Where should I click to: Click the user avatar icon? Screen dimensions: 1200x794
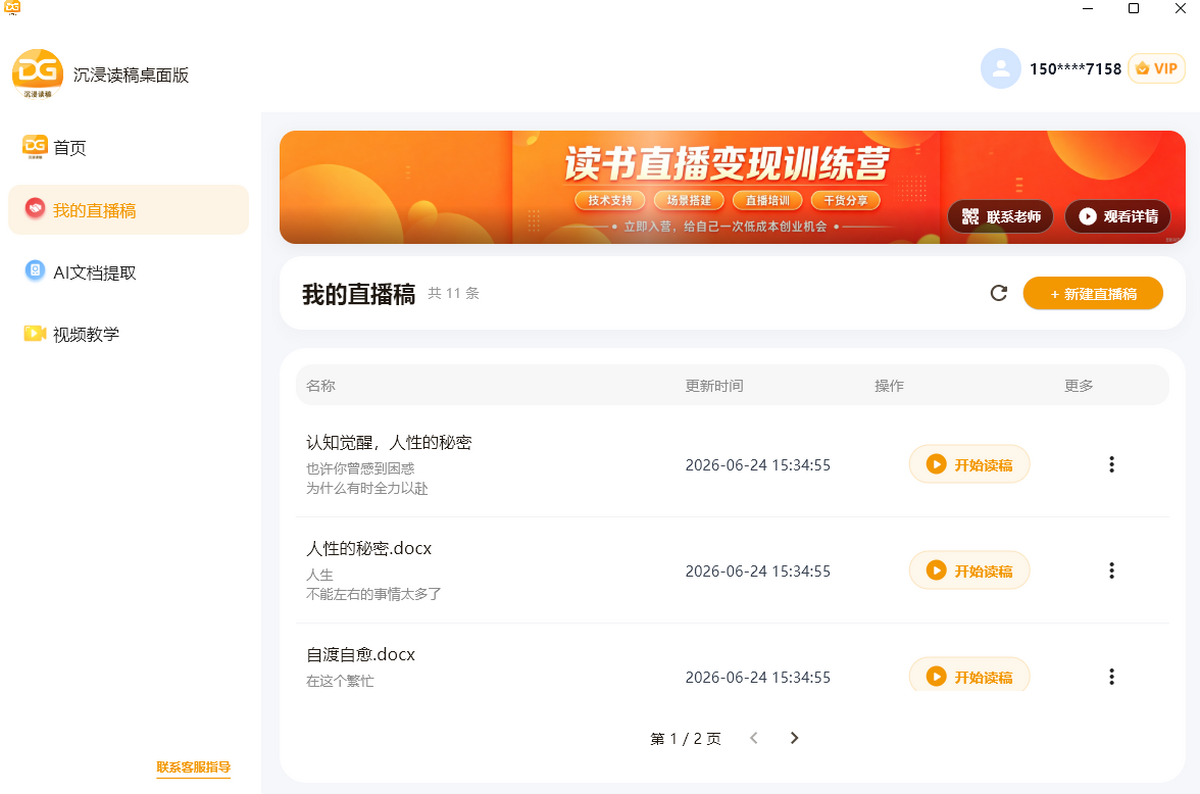pyautogui.click(x=1001, y=68)
